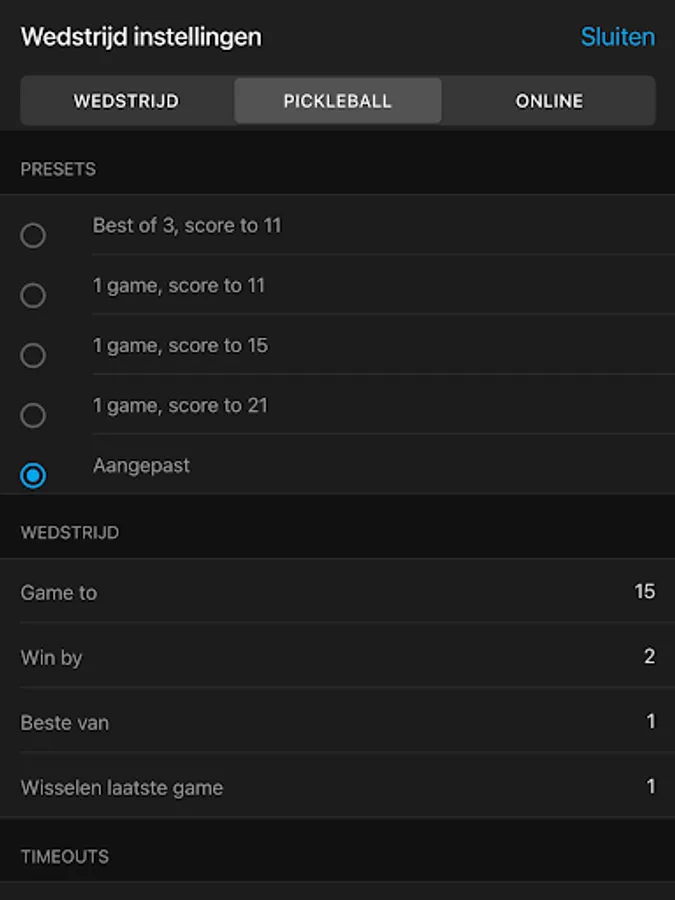The height and width of the screenshot is (900, 675).
Task: Click the 'Best of 3, score to 11' label
Action: click(187, 226)
